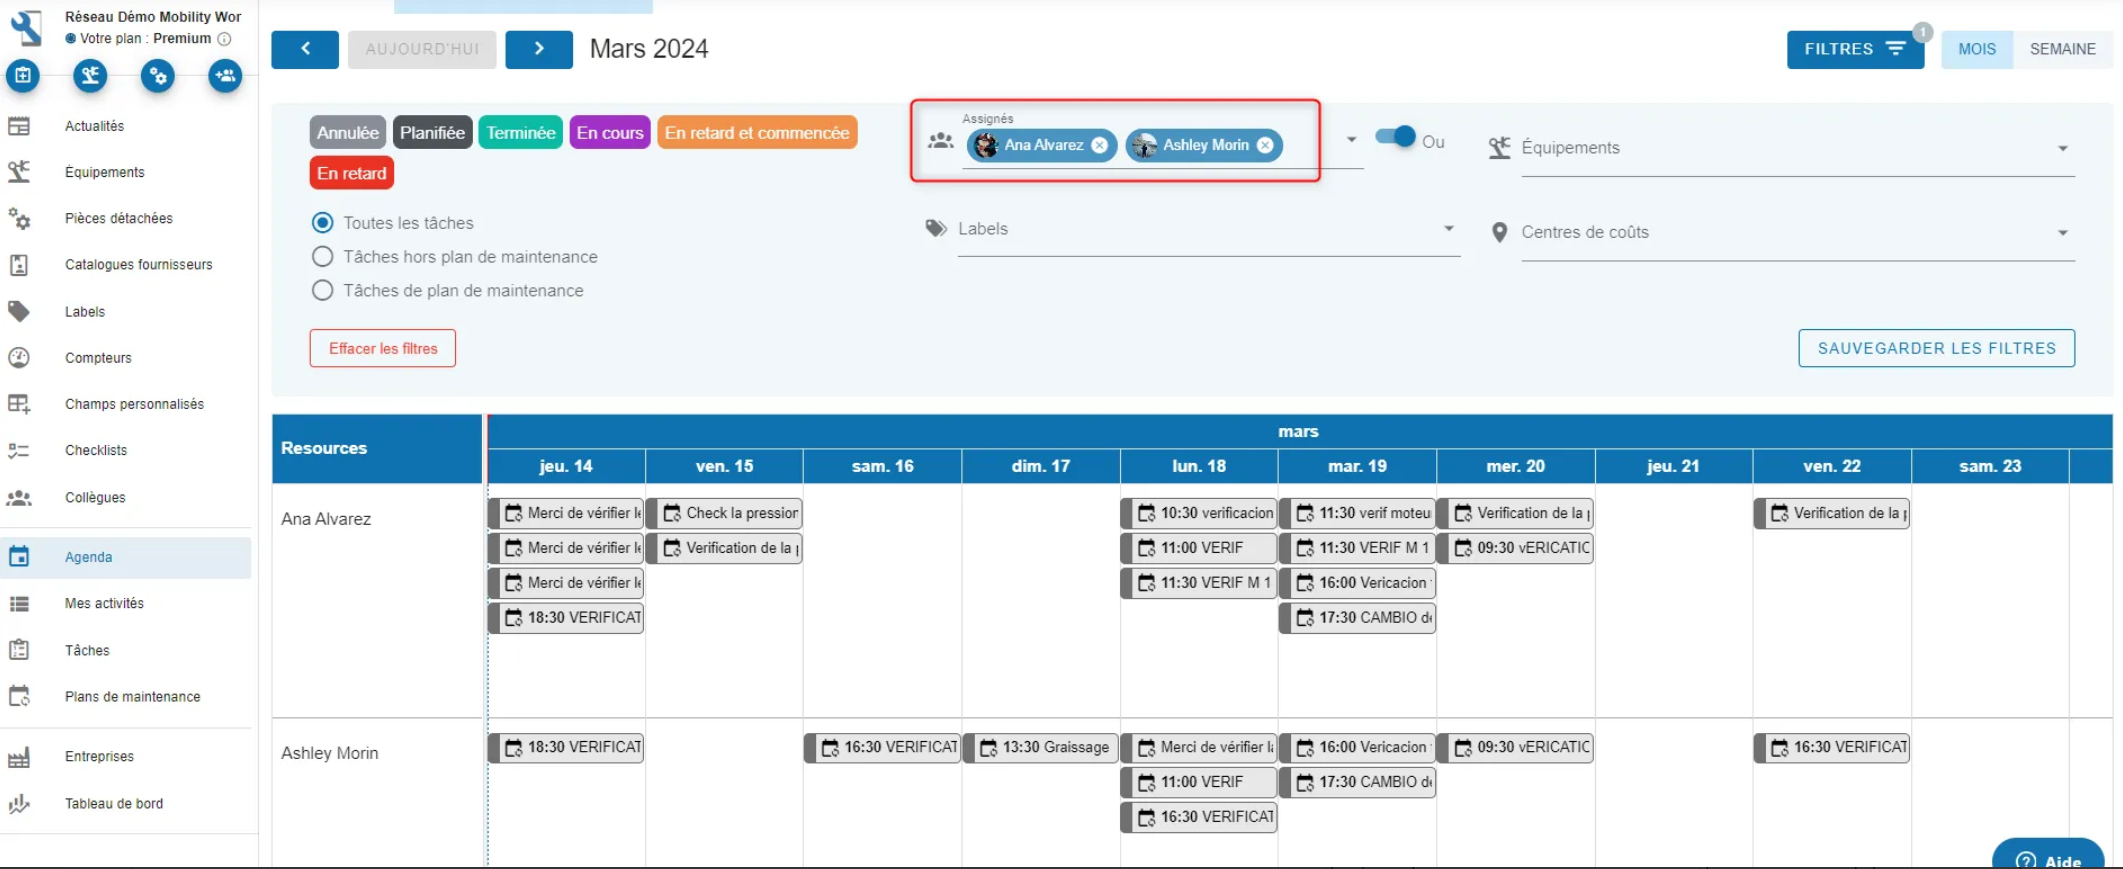Expand the Centres de coûts dropdown
2123x869 pixels.
point(1797,232)
